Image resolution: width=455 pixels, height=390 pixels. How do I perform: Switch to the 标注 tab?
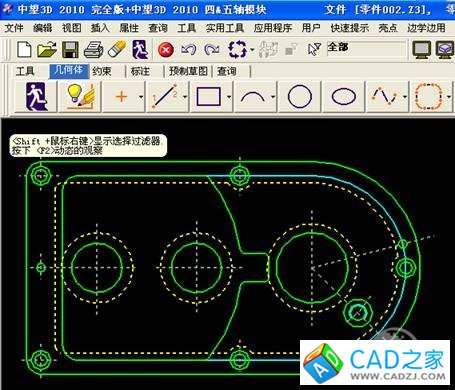pos(140,71)
